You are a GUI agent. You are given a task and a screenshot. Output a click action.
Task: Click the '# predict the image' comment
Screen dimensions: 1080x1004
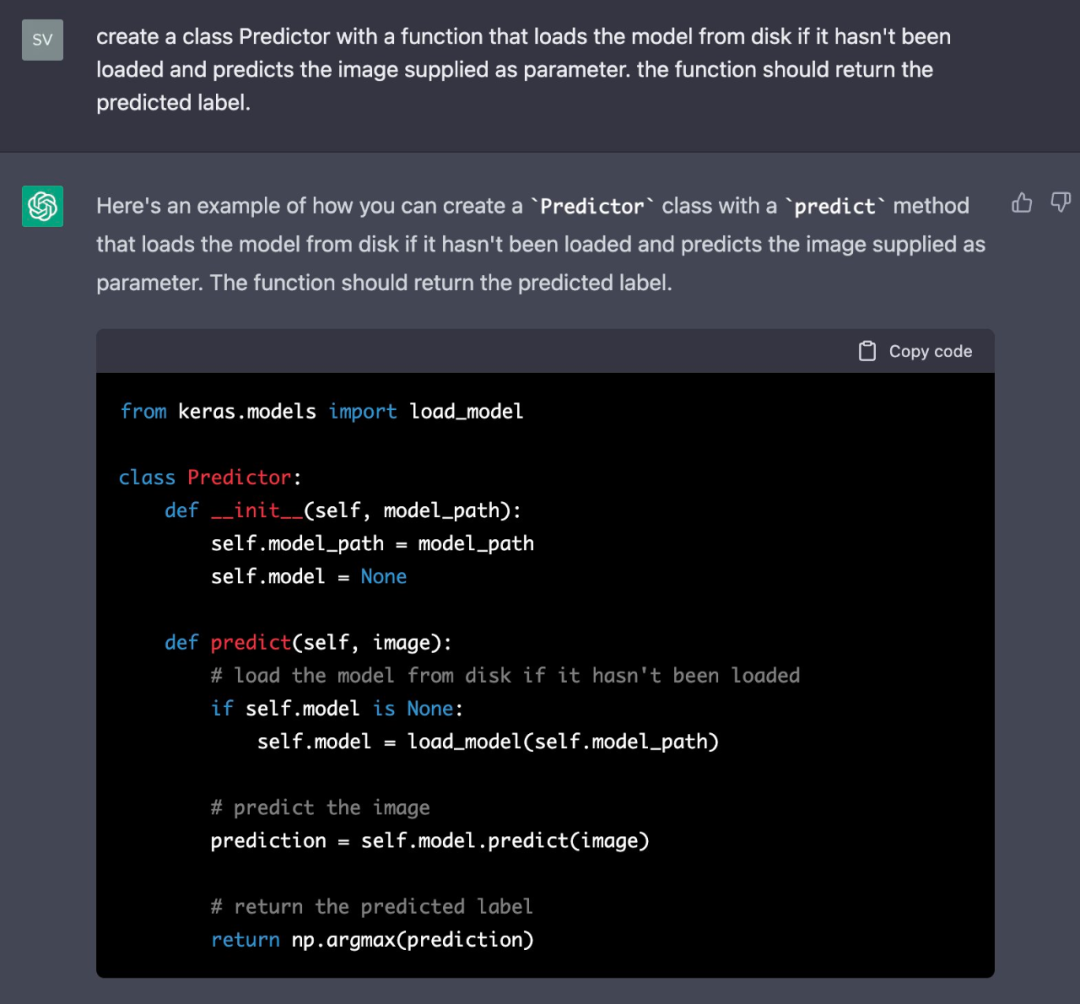[320, 807]
